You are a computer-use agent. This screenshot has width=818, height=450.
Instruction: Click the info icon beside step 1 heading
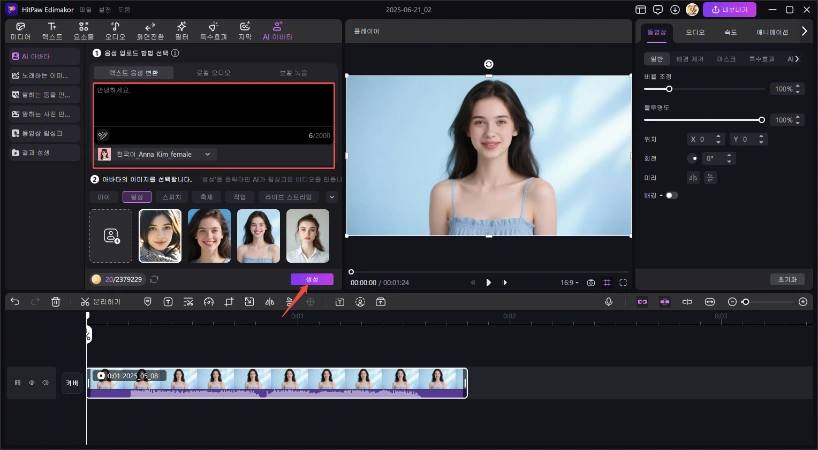175,53
